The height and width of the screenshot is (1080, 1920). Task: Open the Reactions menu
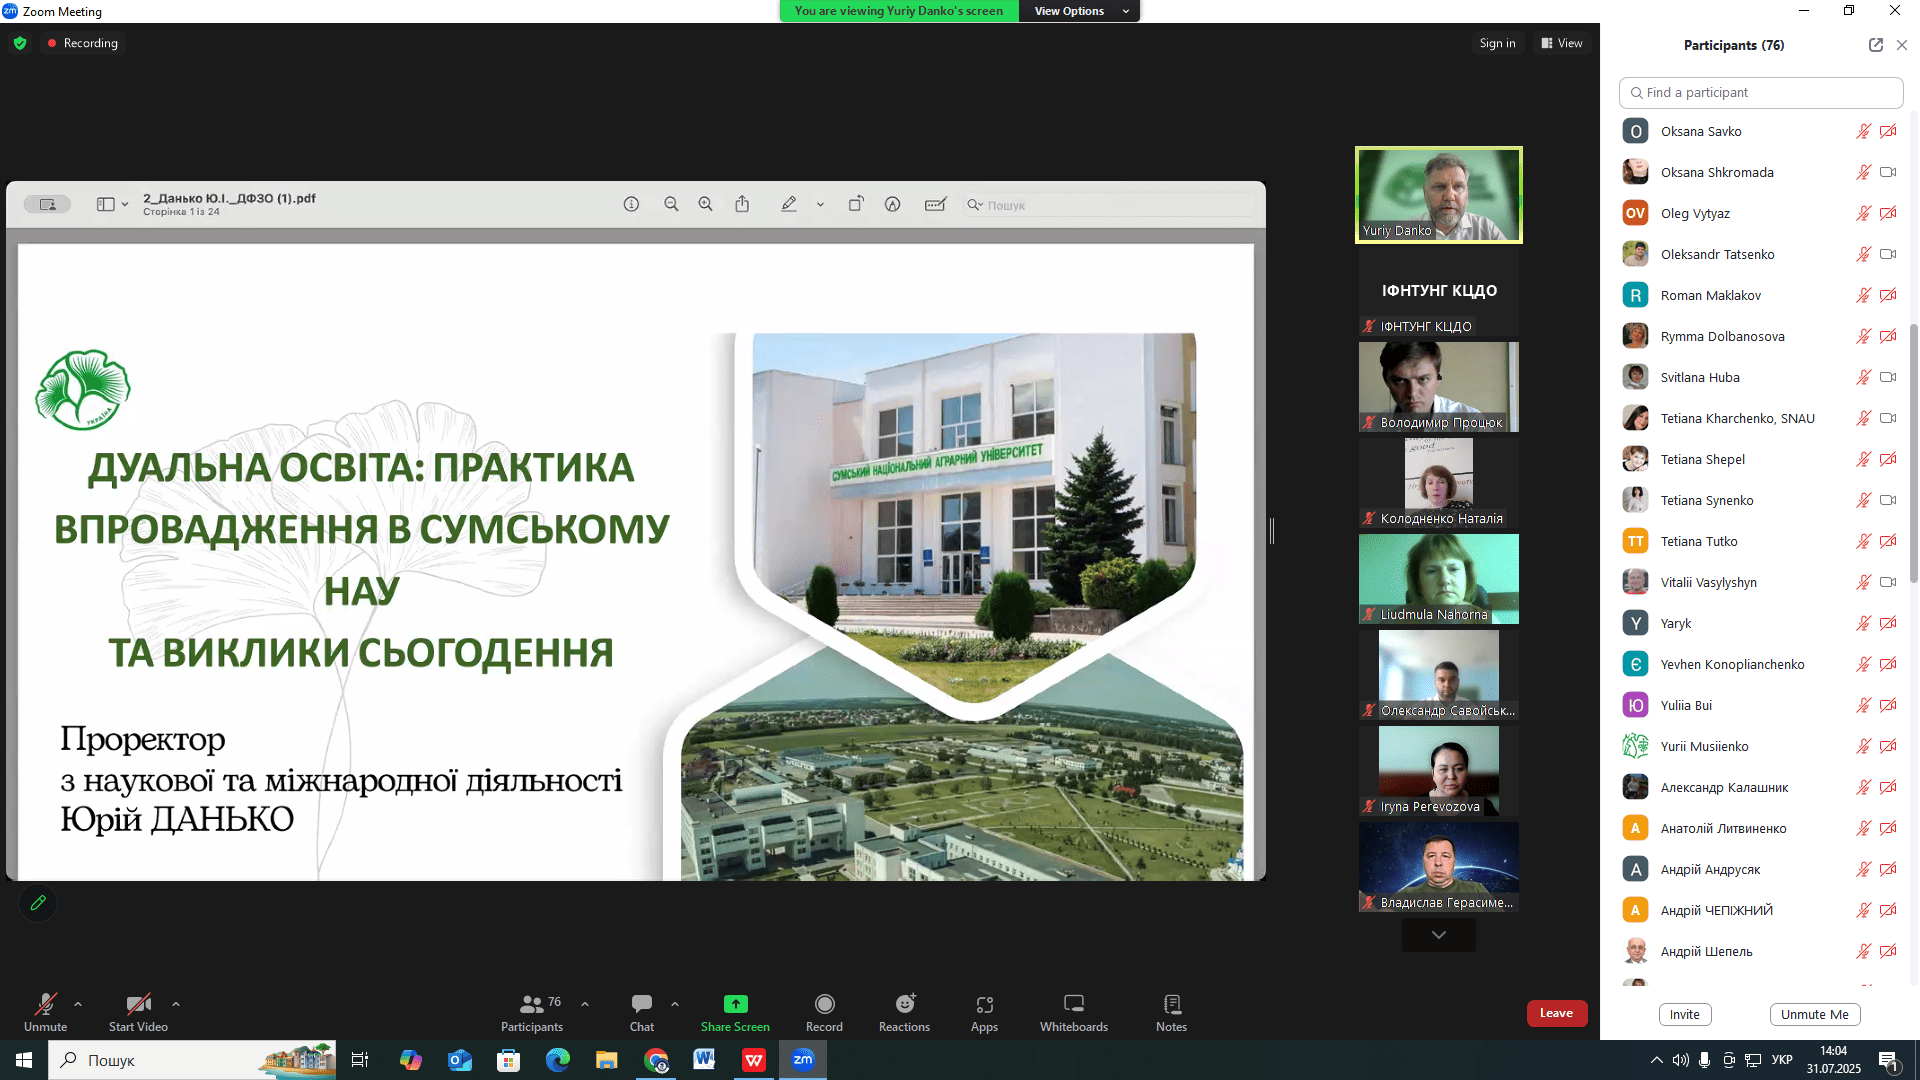pos(904,1012)
